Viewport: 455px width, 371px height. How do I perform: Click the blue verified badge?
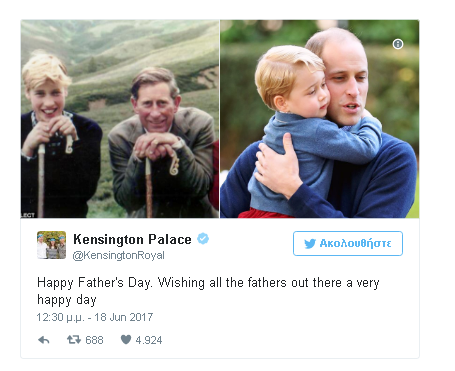click(203, 239)
